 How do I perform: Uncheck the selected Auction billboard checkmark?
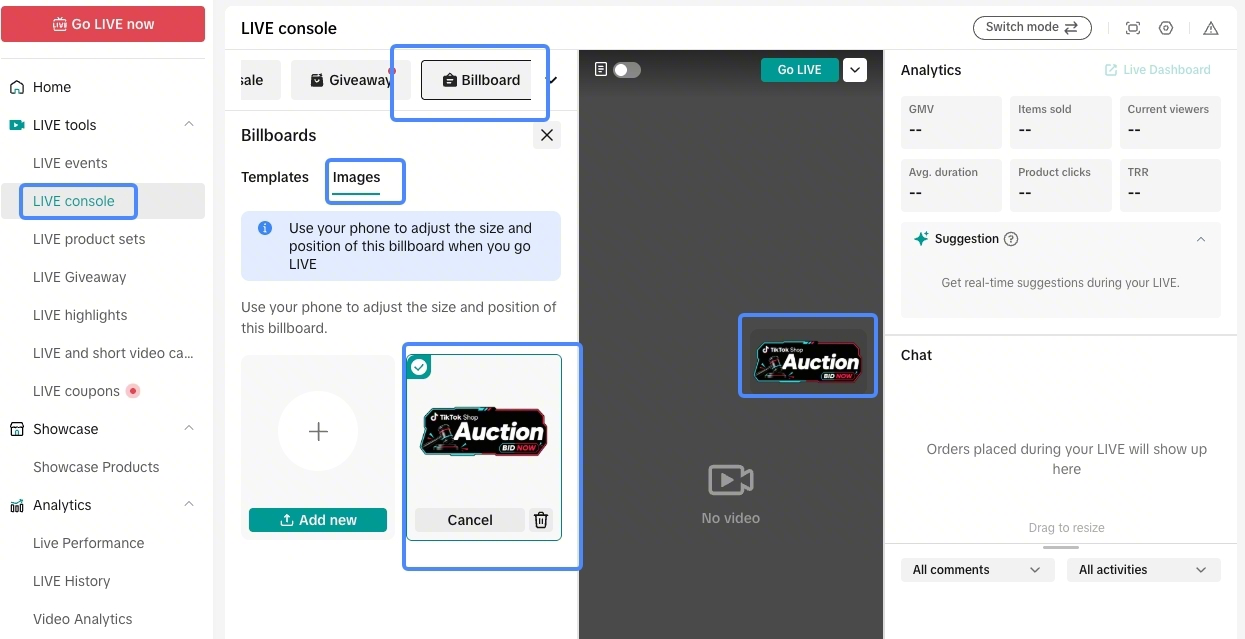click(x=419, y=367)
